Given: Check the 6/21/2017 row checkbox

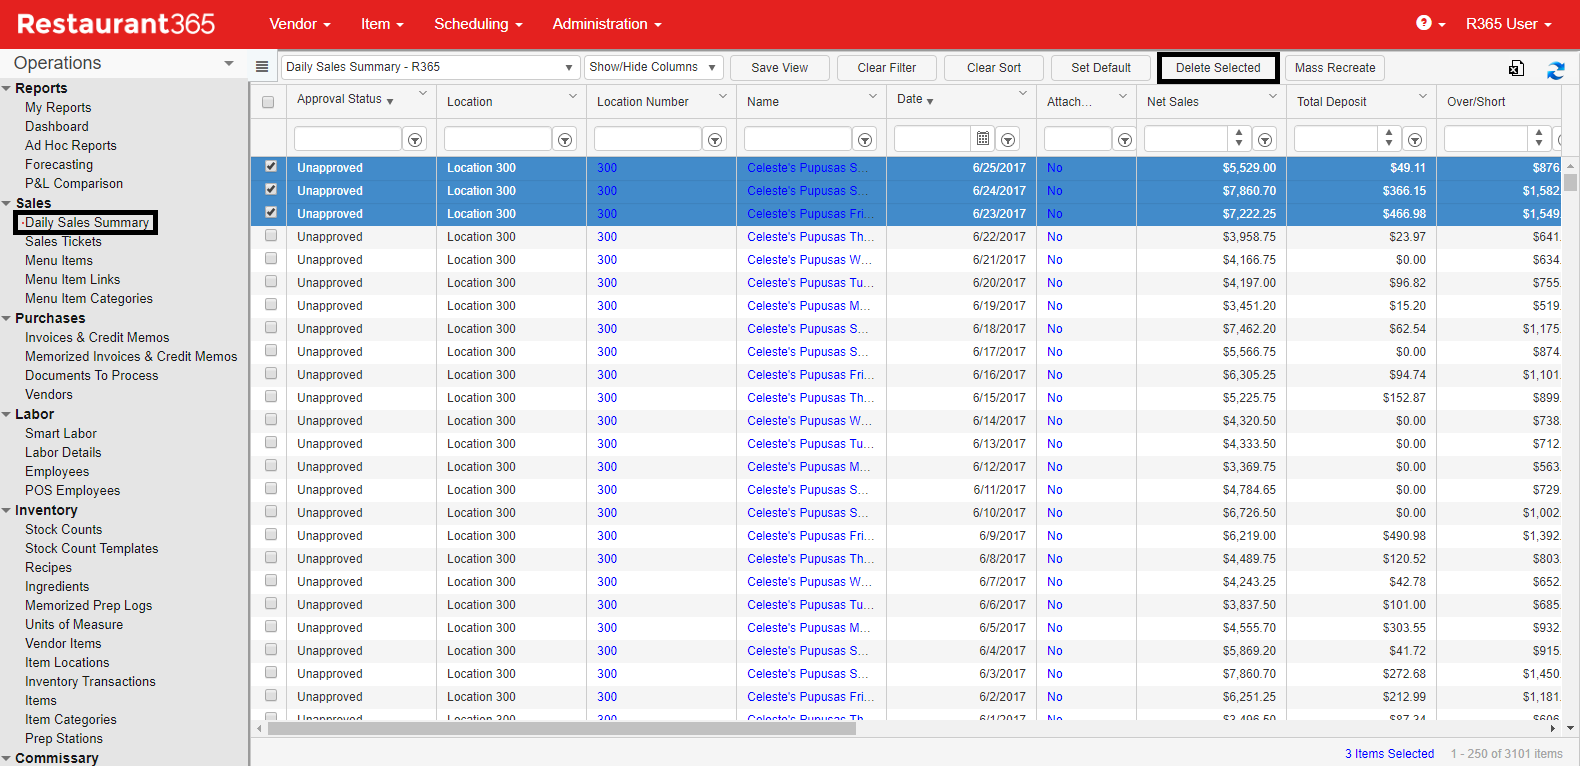Looking at the screenshot, I should [271, 259].
